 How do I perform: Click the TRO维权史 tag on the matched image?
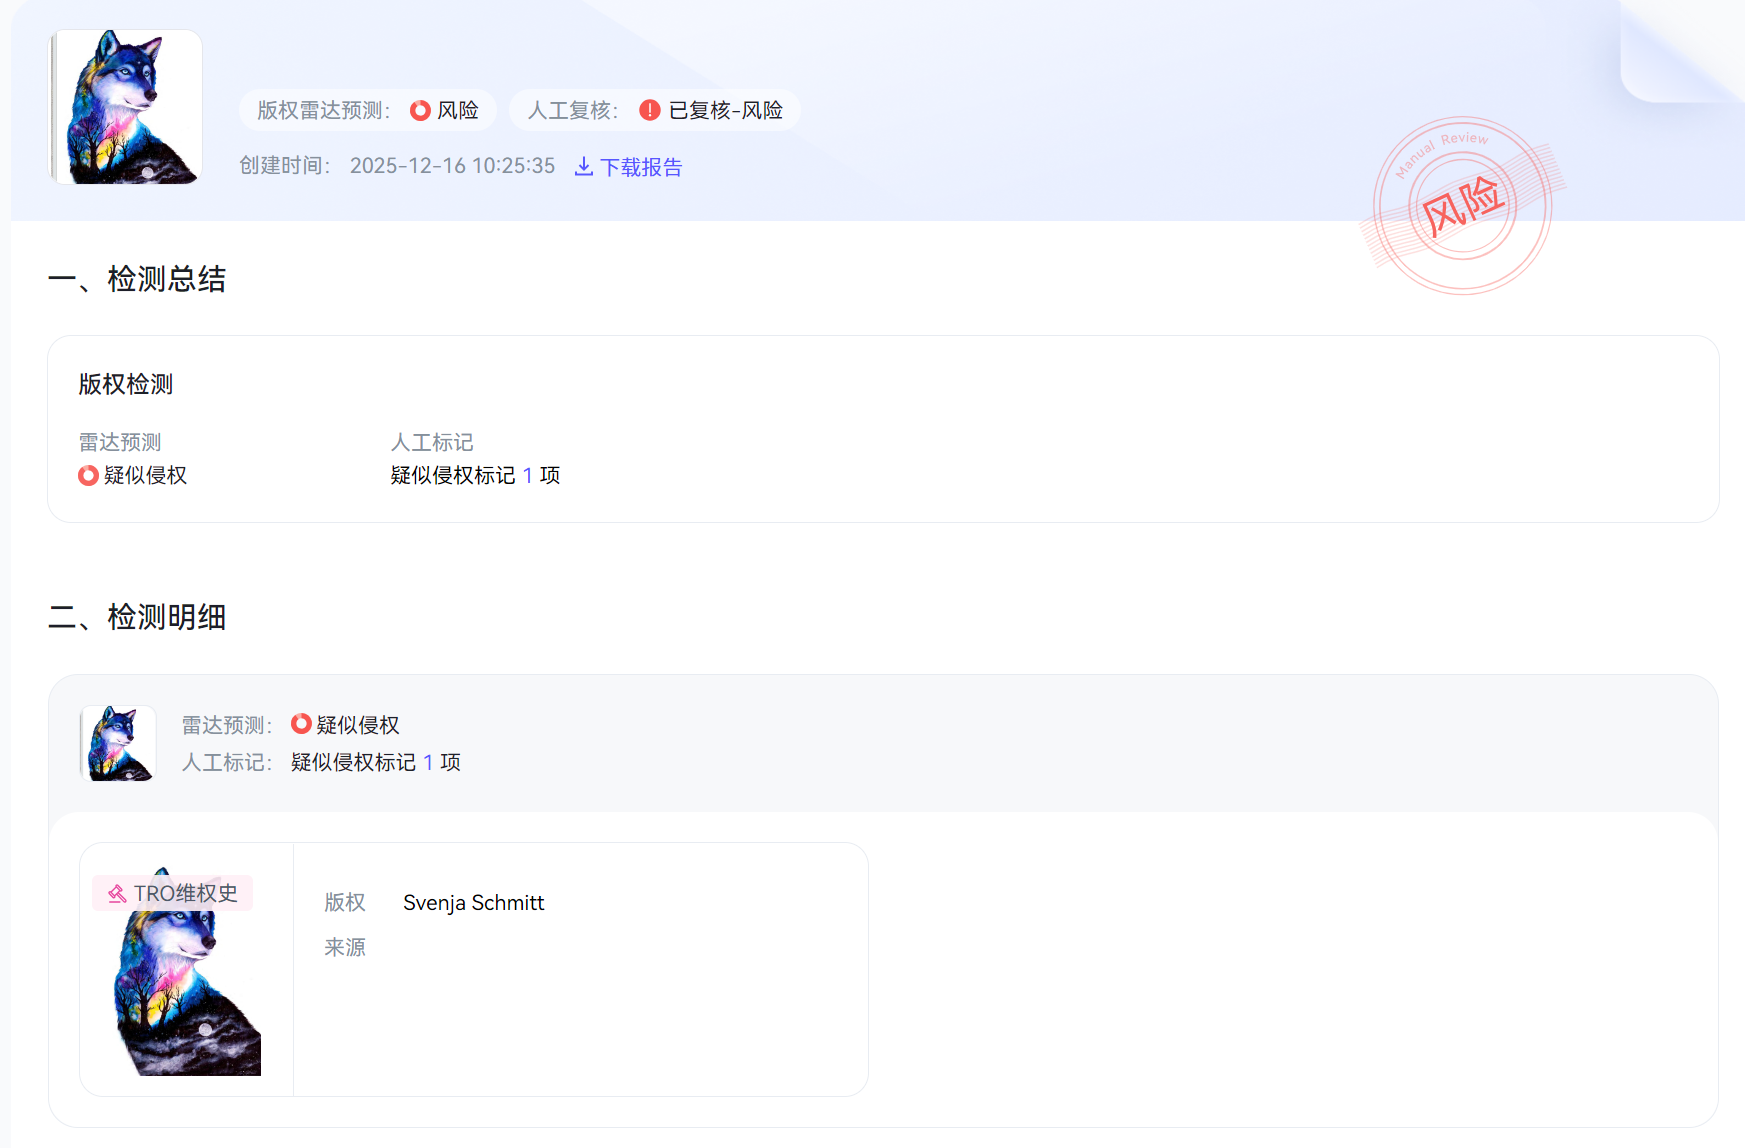tap(172, 893)
